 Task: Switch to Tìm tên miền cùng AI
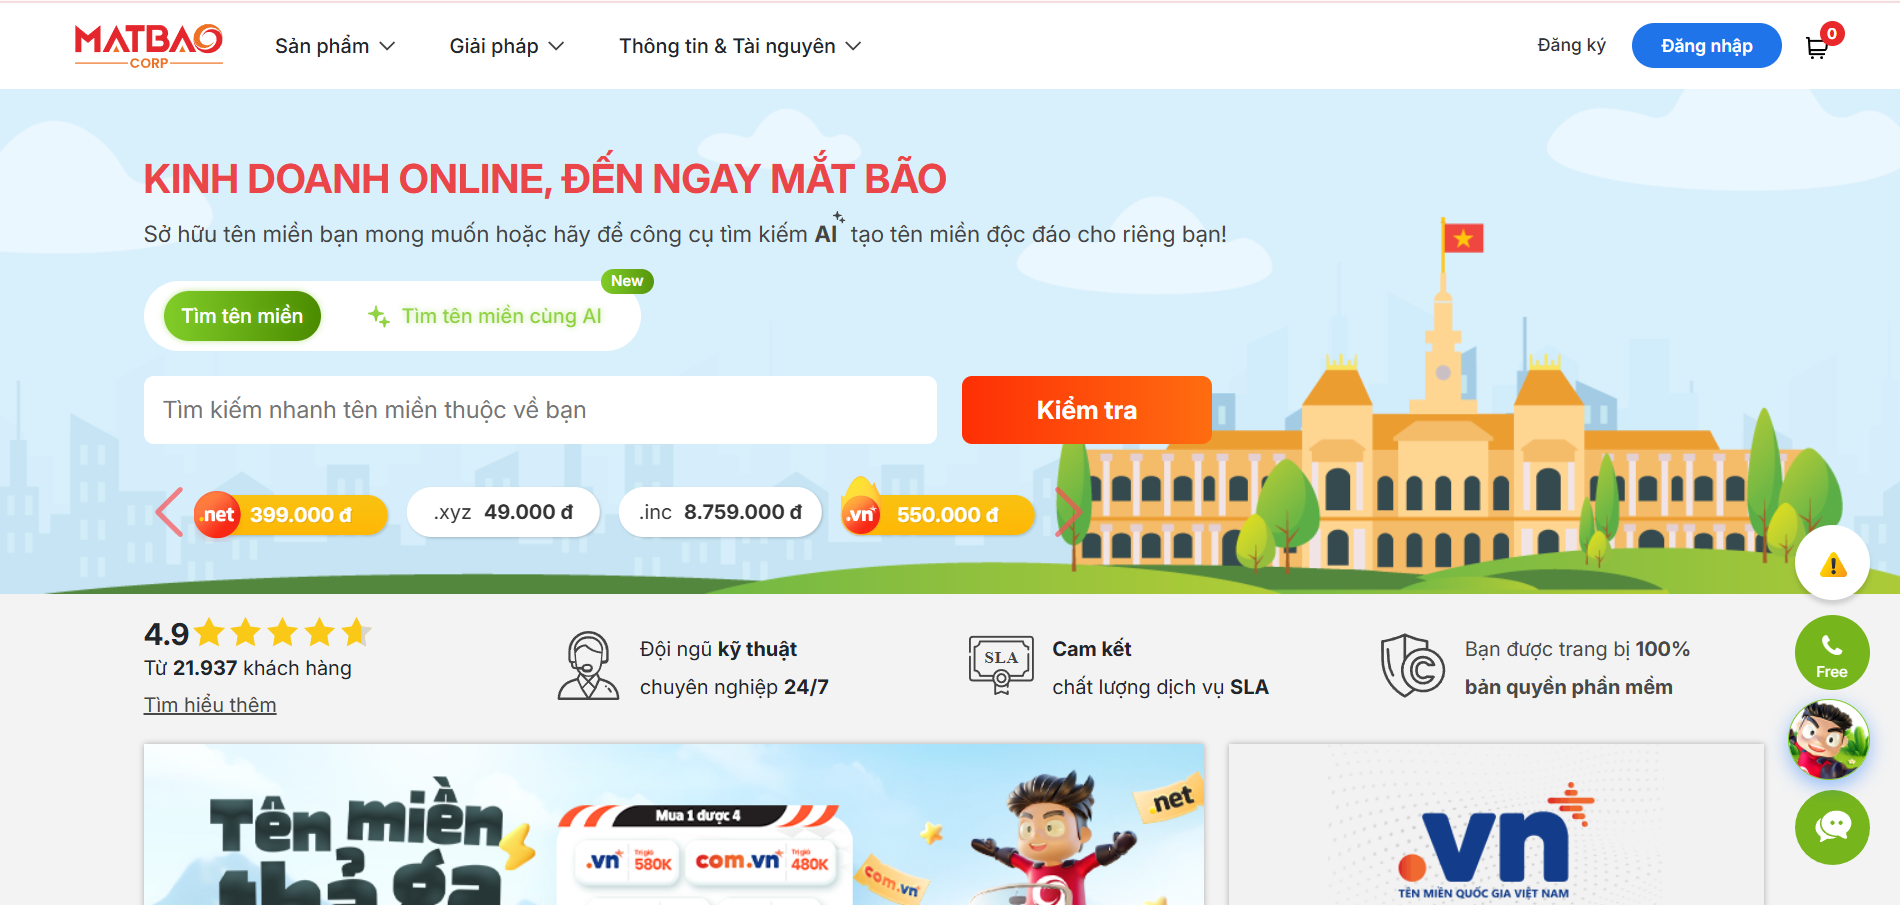(486, 316)
